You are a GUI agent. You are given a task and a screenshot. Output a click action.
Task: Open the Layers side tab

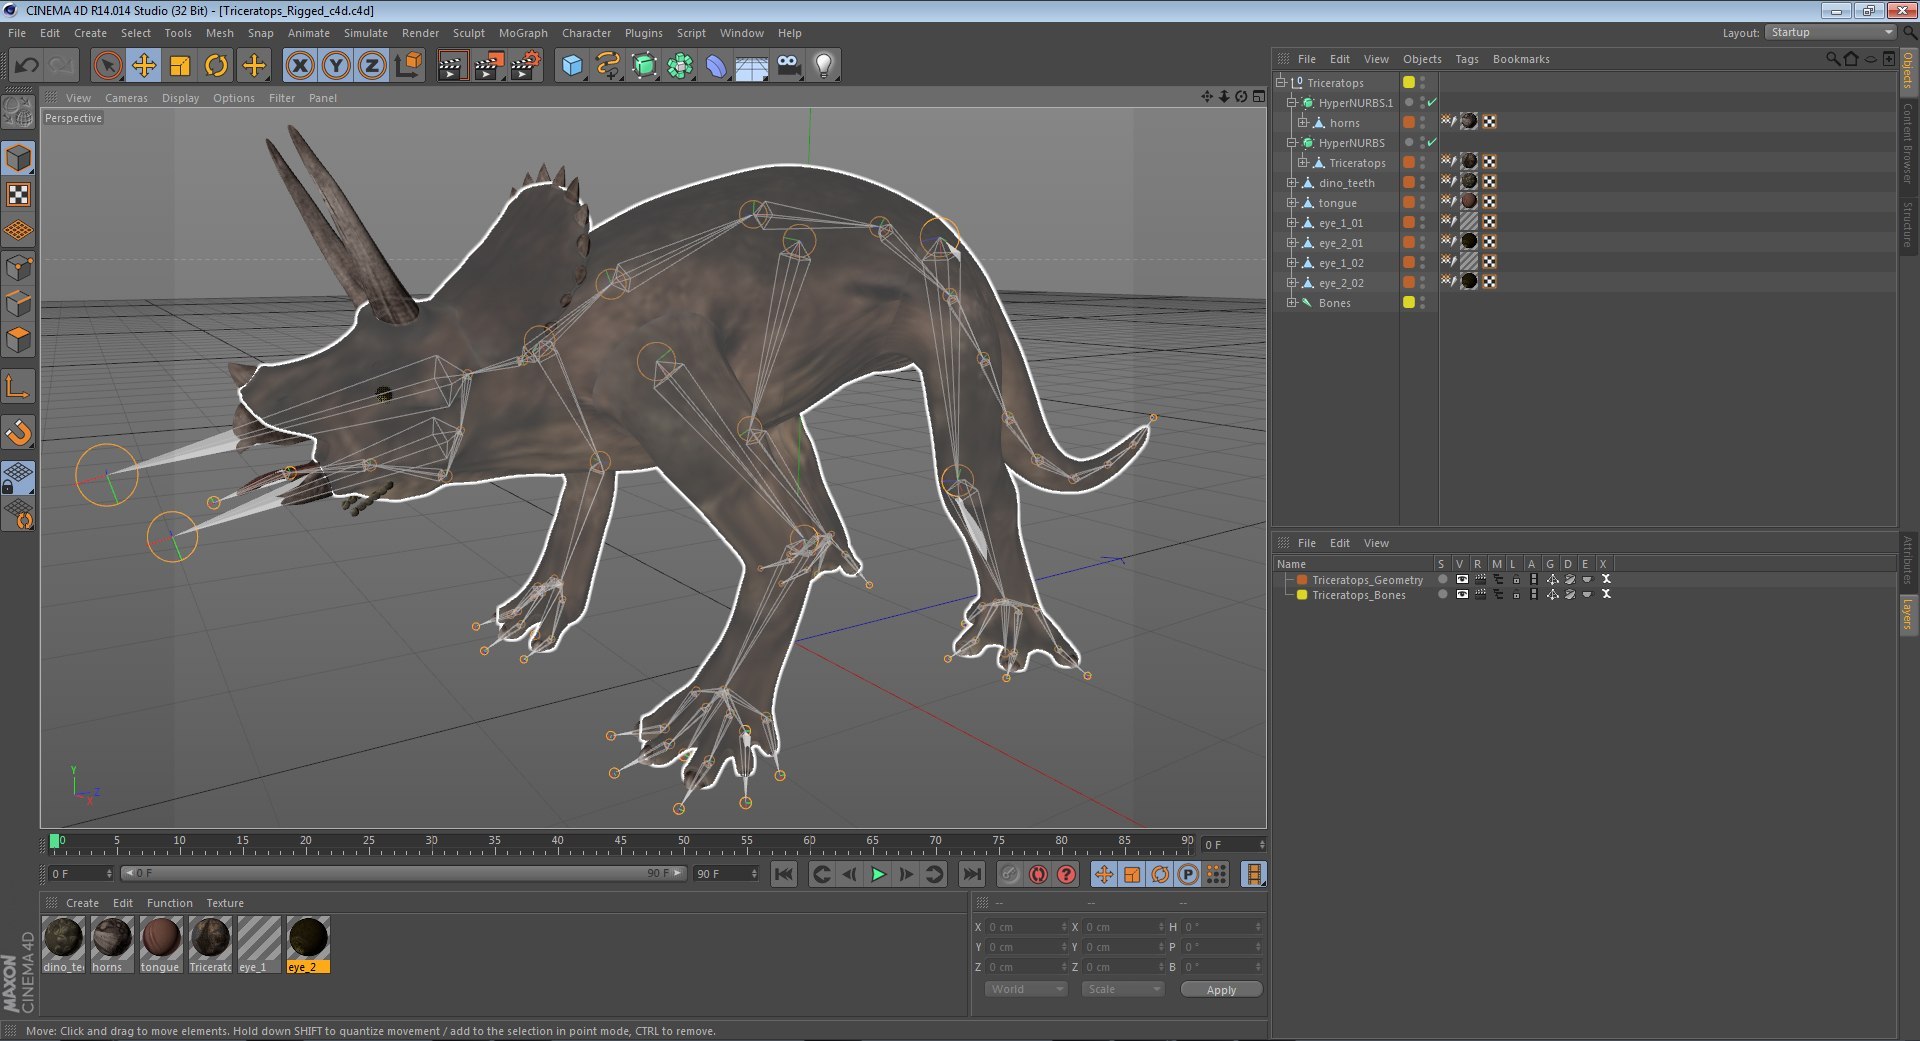tap(1908, 614)
